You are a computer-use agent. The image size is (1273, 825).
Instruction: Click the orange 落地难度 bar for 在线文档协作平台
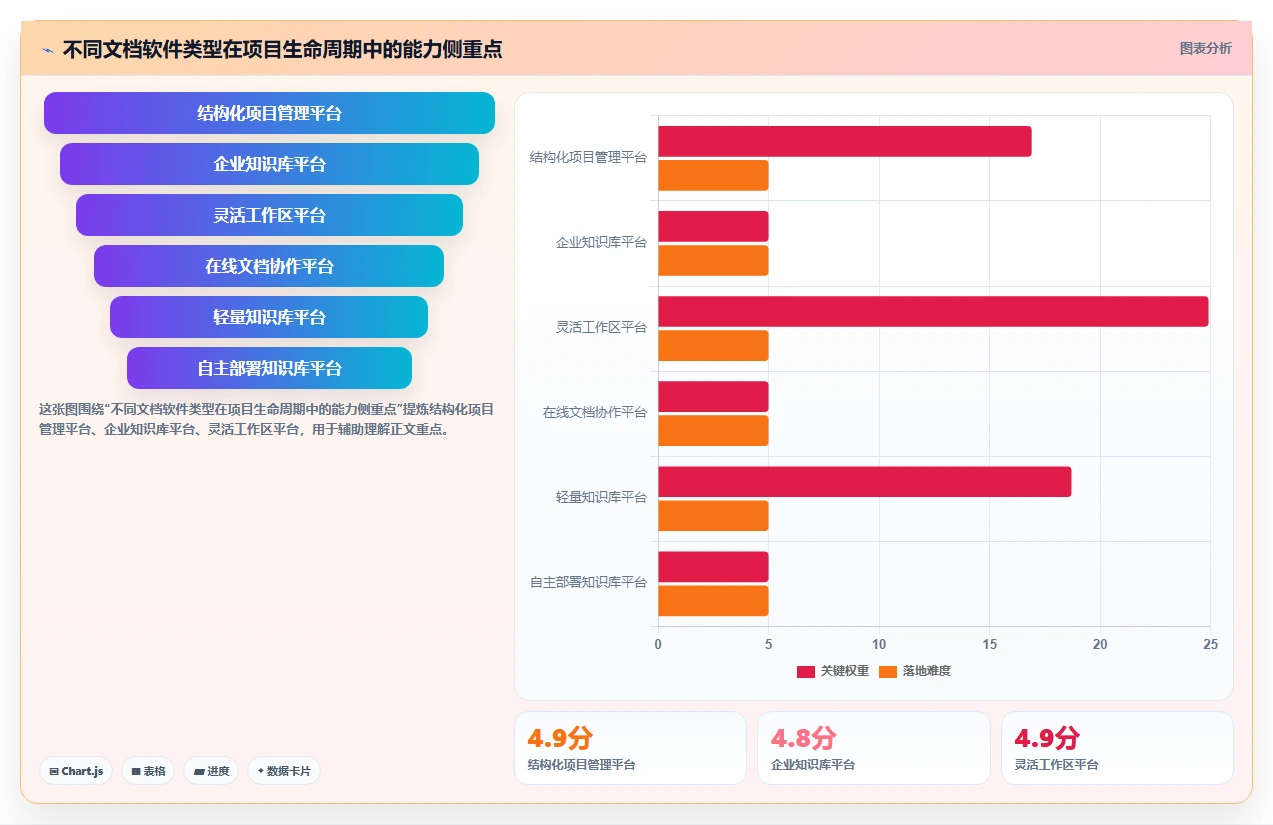point(713,430)
